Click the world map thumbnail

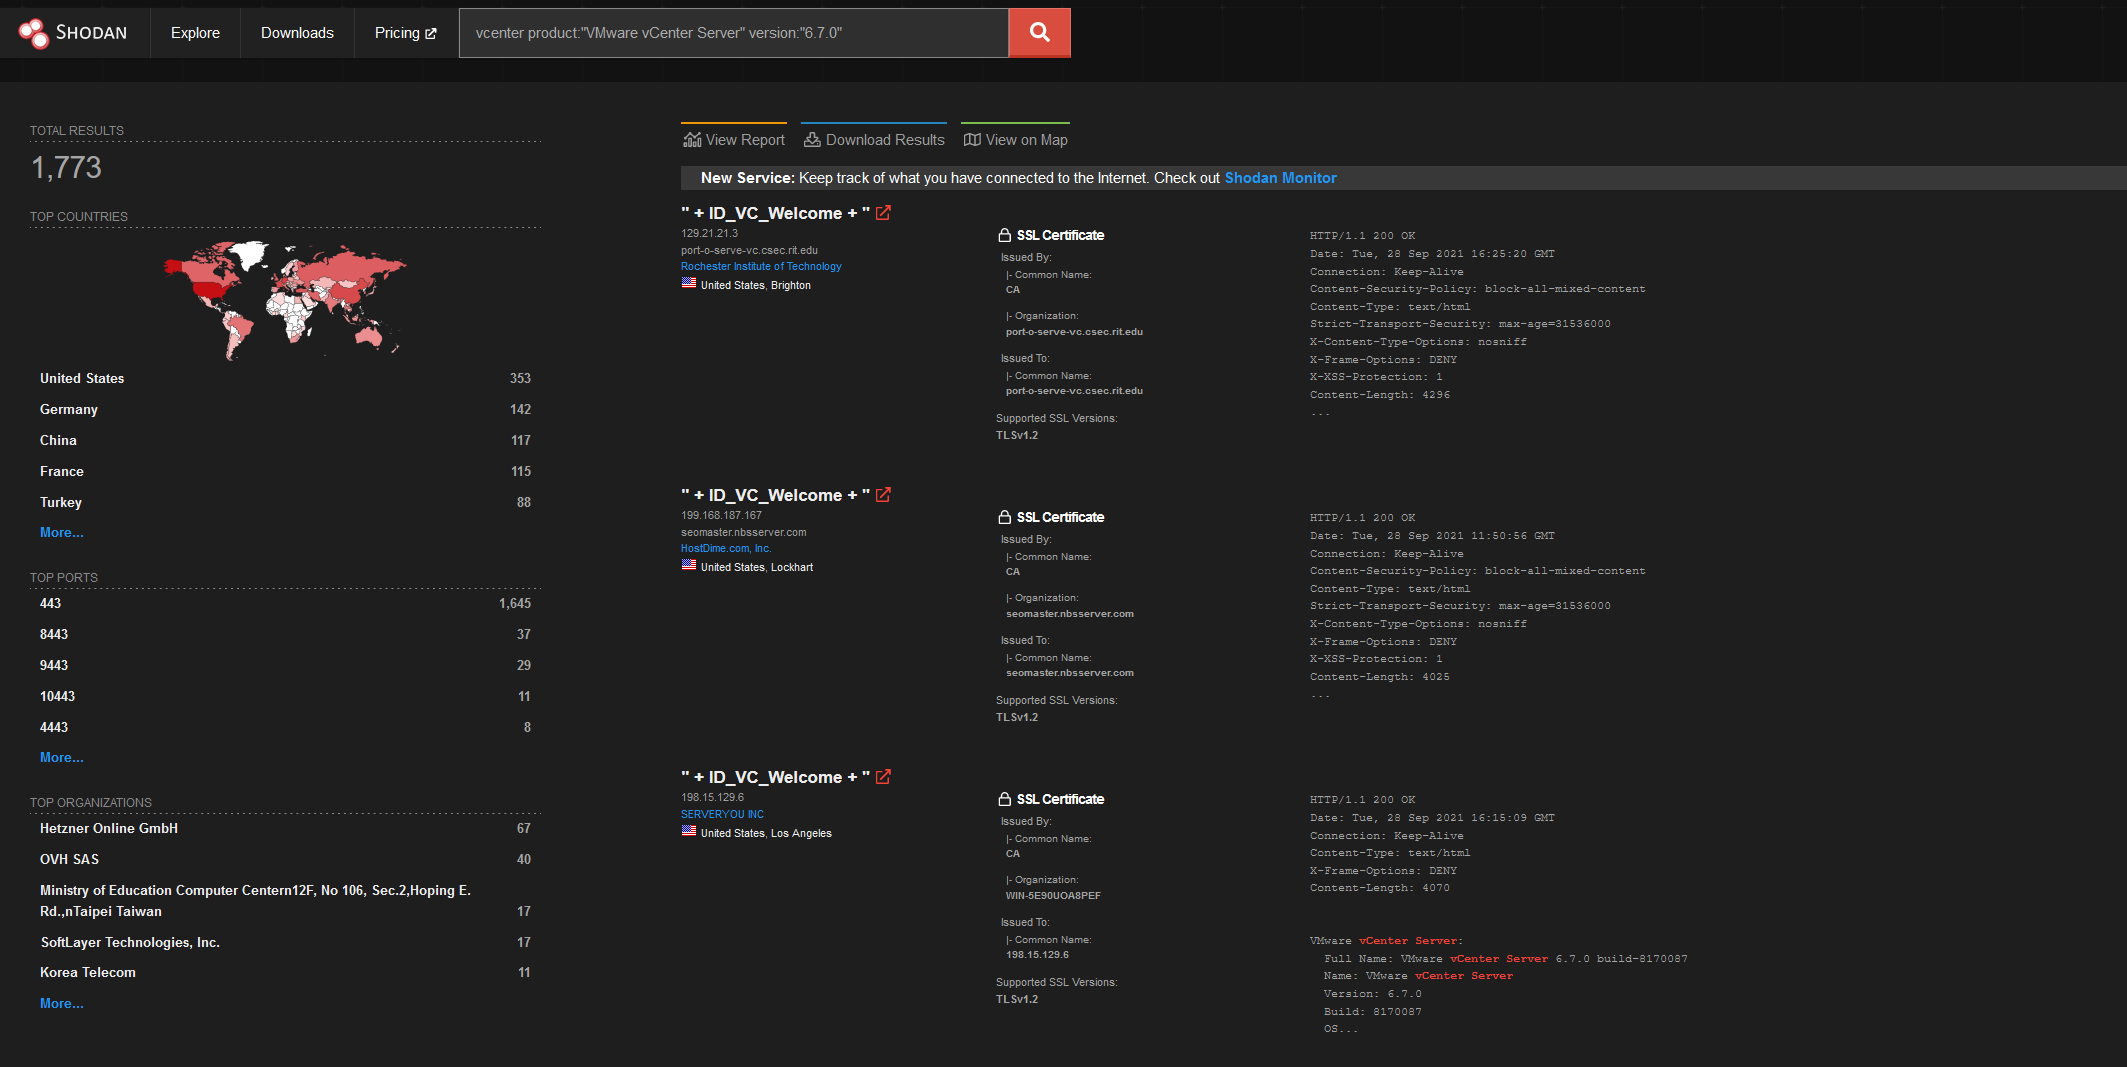point(285,299)
